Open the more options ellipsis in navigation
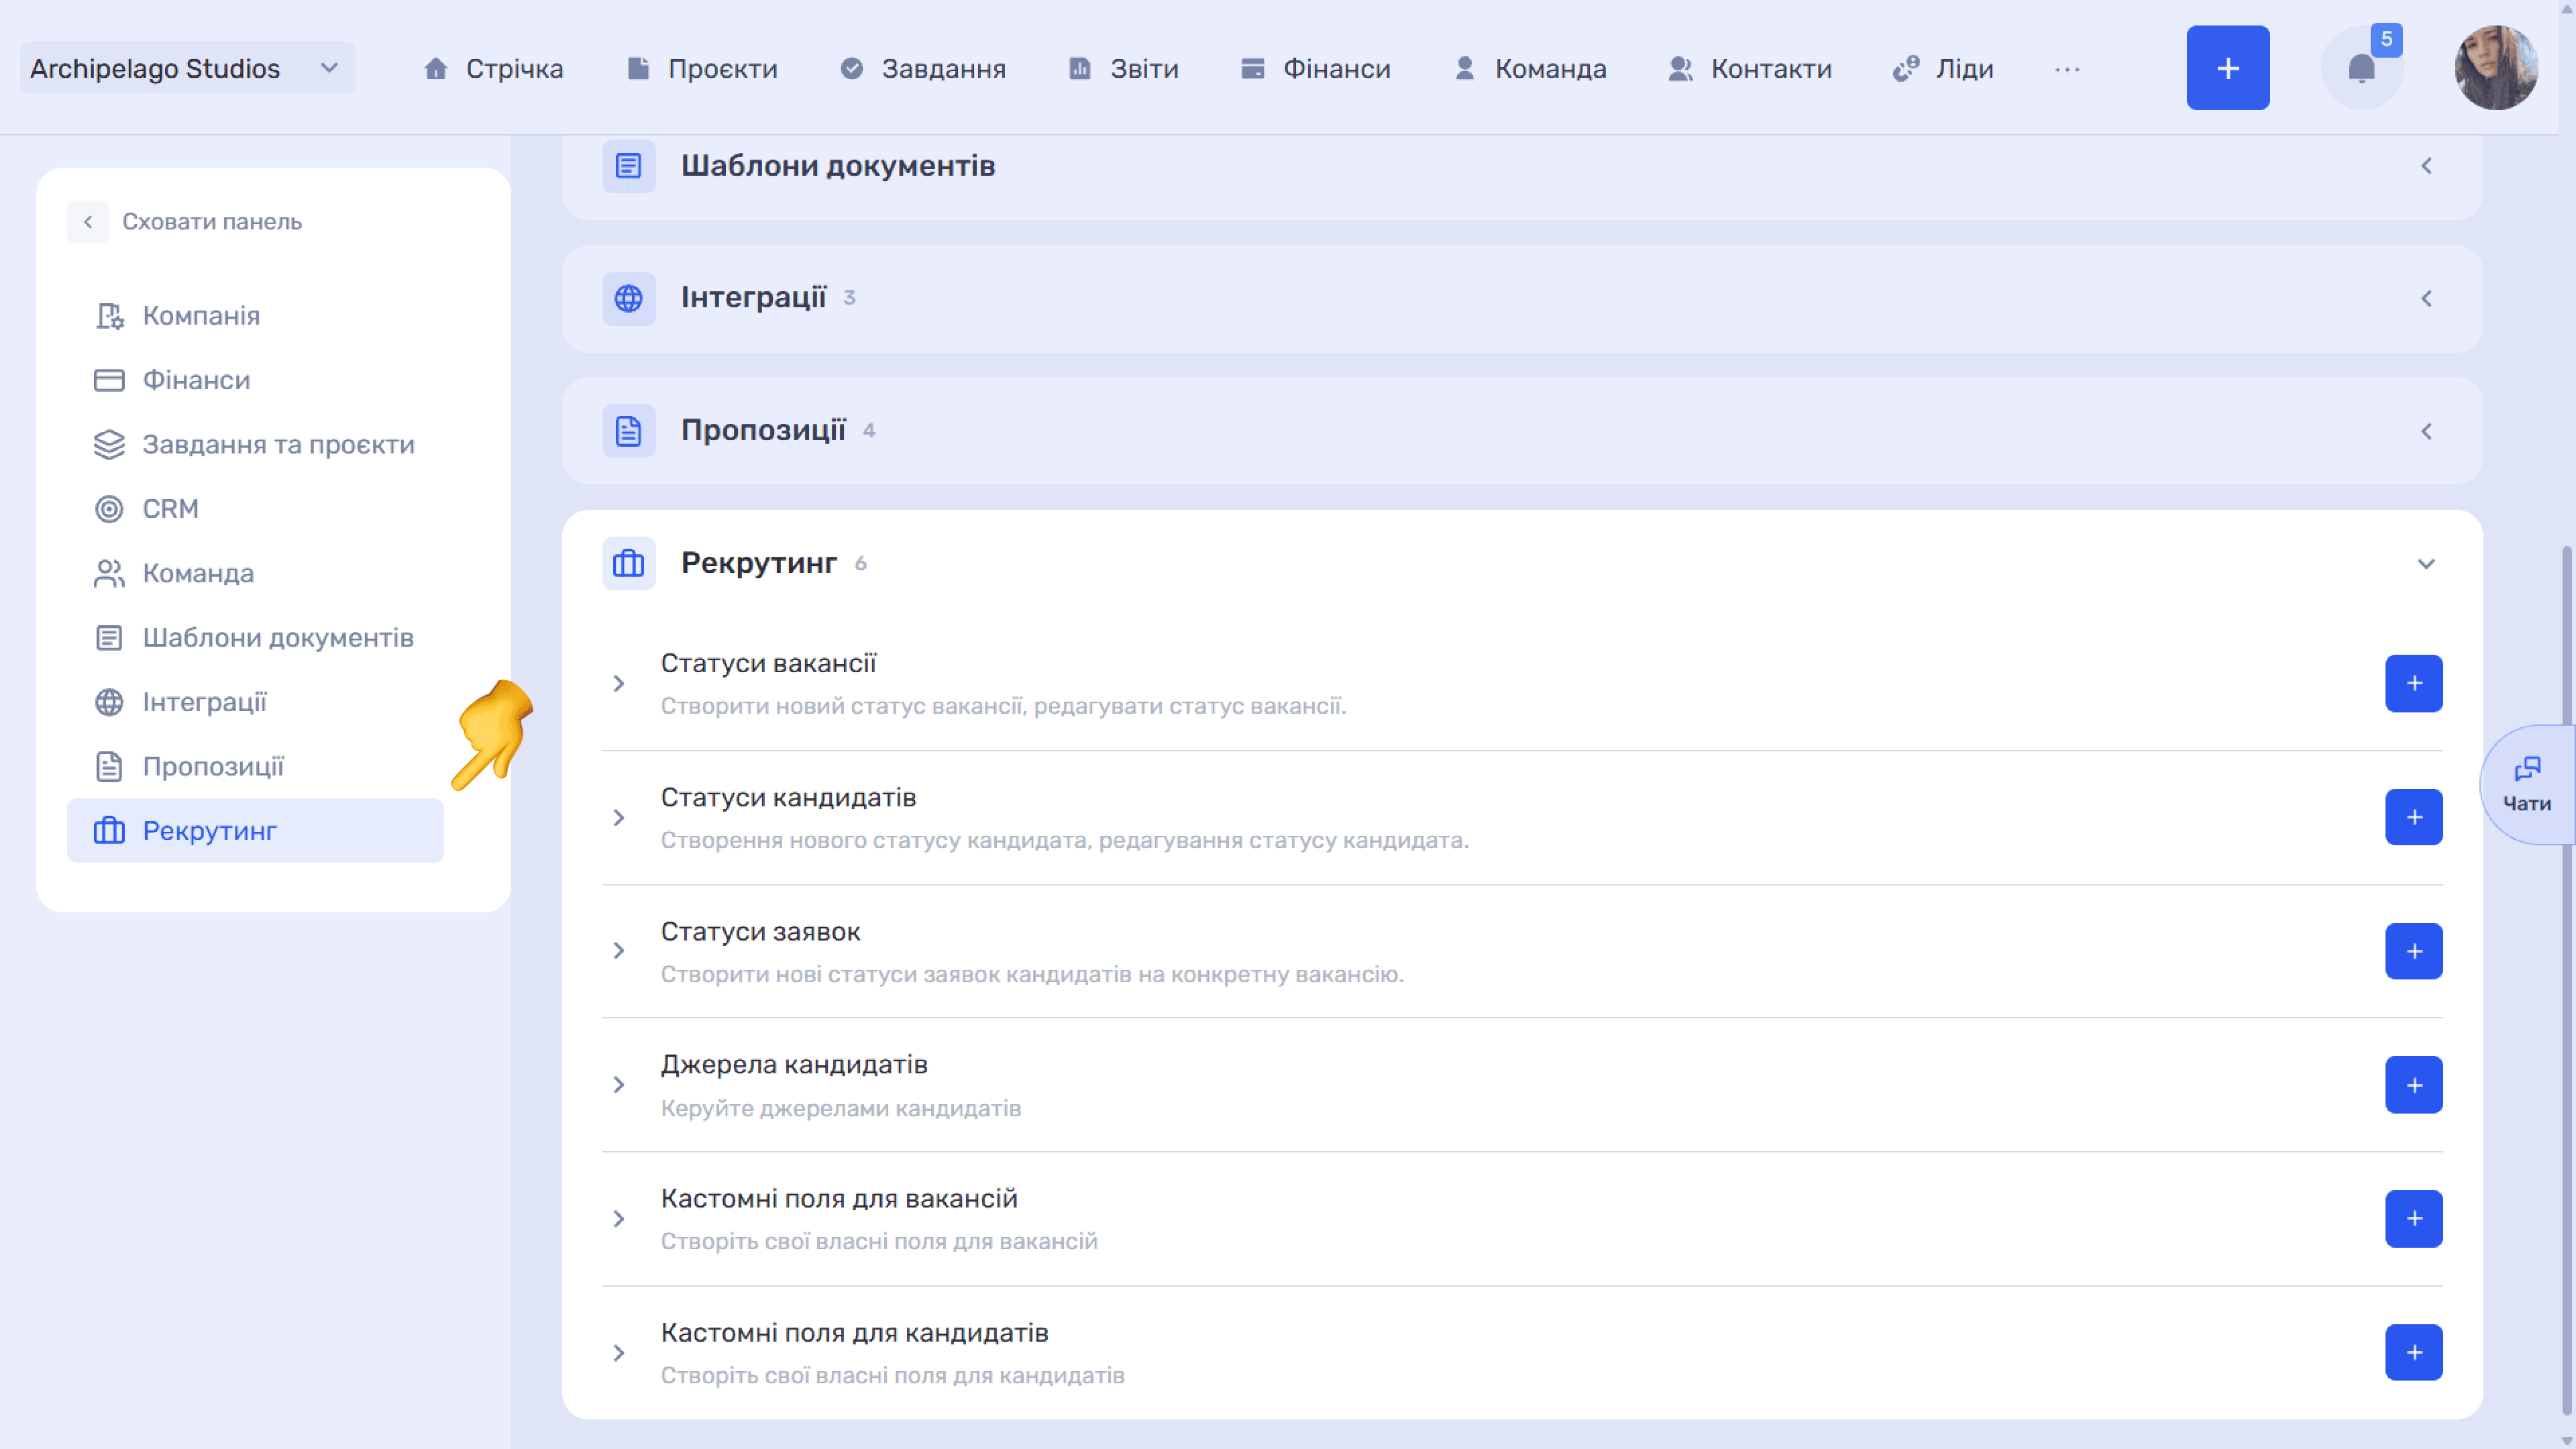The width and height of the screenshot is (2576, 1449). pyautogui.click(x=2067, y=69)
